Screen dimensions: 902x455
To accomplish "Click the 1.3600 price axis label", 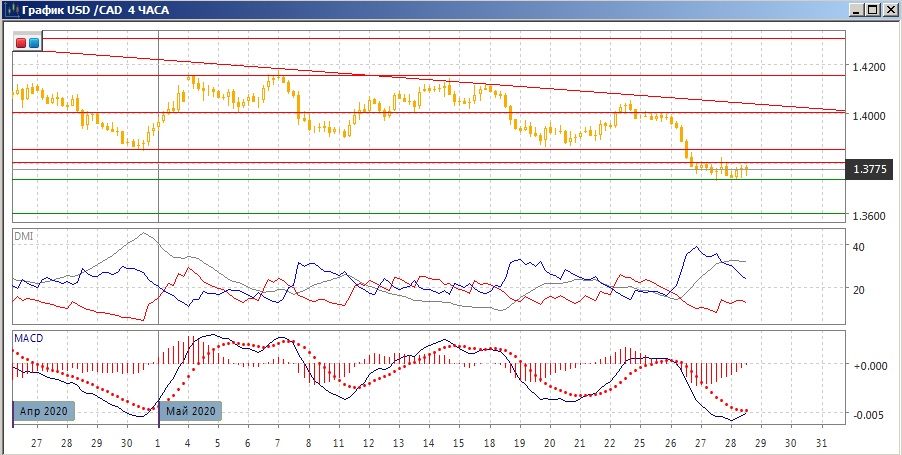I will point(869,216).
